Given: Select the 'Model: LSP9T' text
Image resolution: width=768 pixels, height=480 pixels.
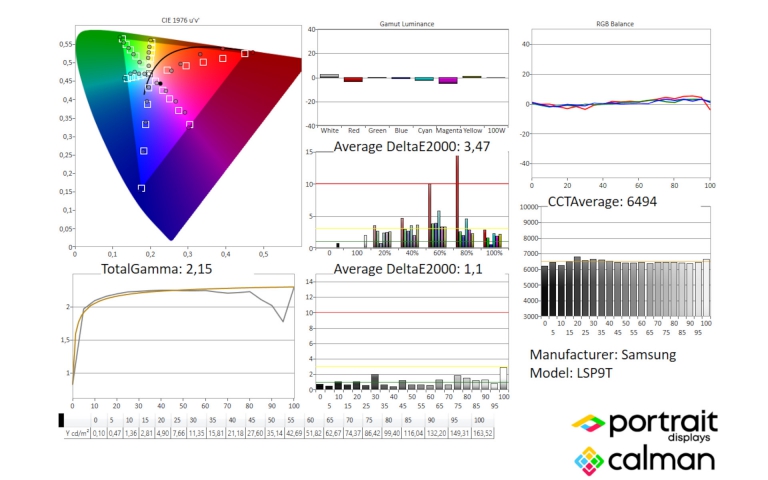Looking at the screenshot, I should click(x=571, y=373).
